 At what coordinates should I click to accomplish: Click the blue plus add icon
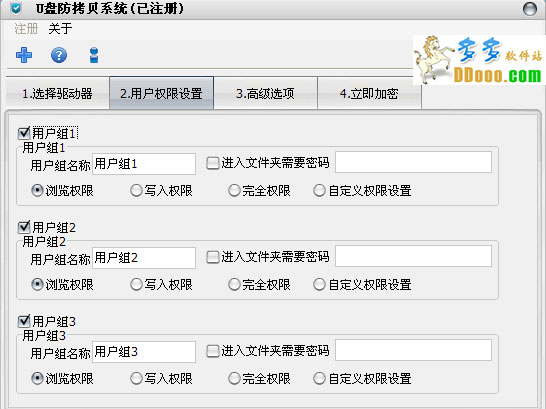click(x=24, y=55)
